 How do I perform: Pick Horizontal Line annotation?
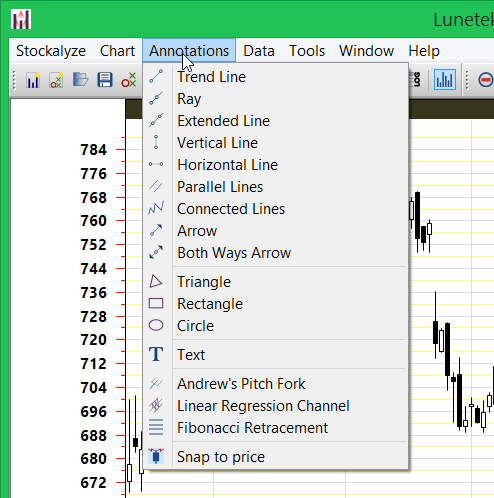(x=275, y=165)
